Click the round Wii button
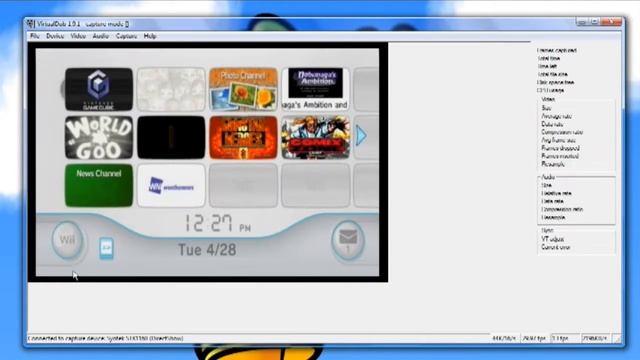This screenshot has width=640, height=360. point(67,240)
